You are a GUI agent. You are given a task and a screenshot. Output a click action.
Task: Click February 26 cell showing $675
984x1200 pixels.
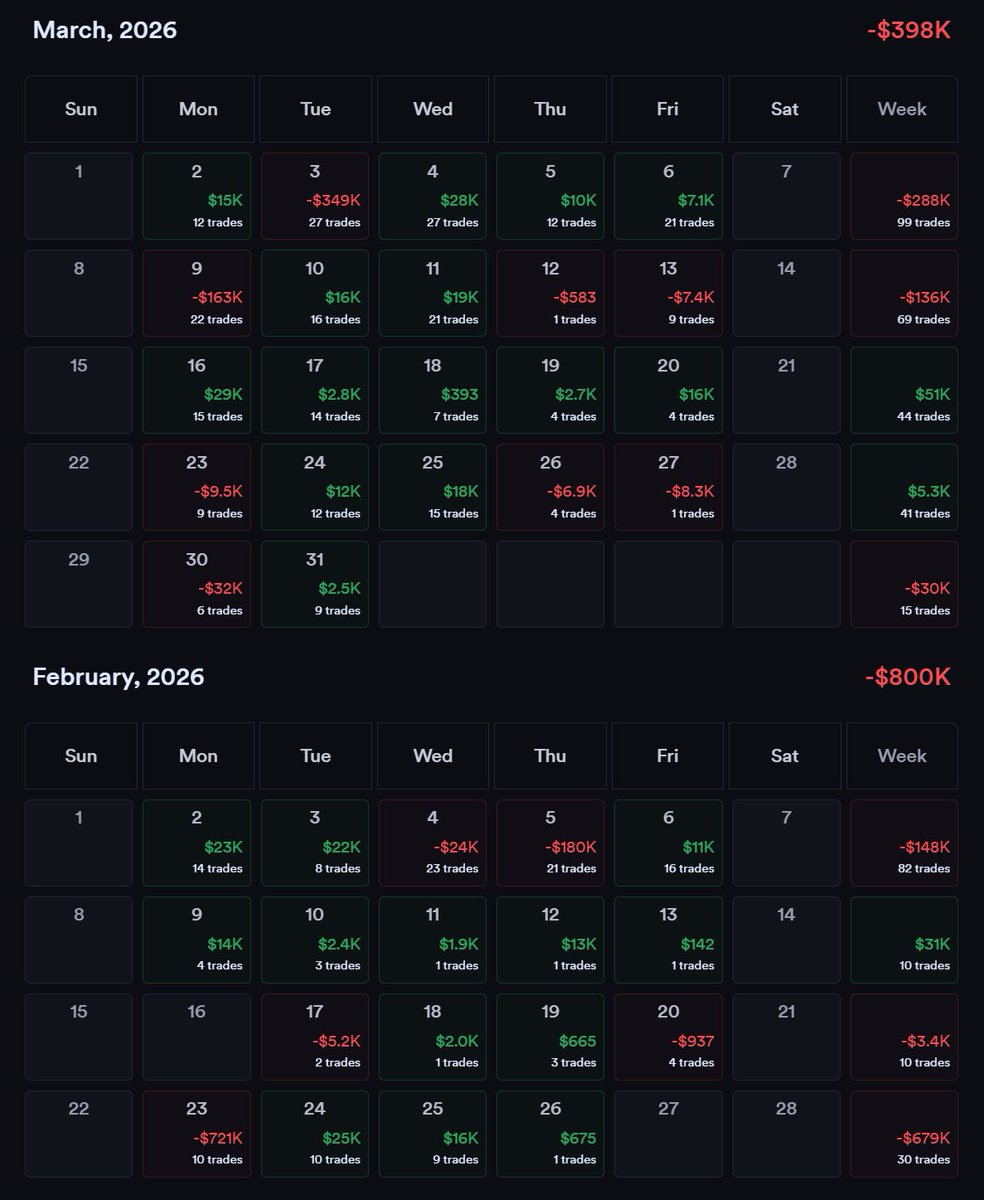coord(550,1134)
